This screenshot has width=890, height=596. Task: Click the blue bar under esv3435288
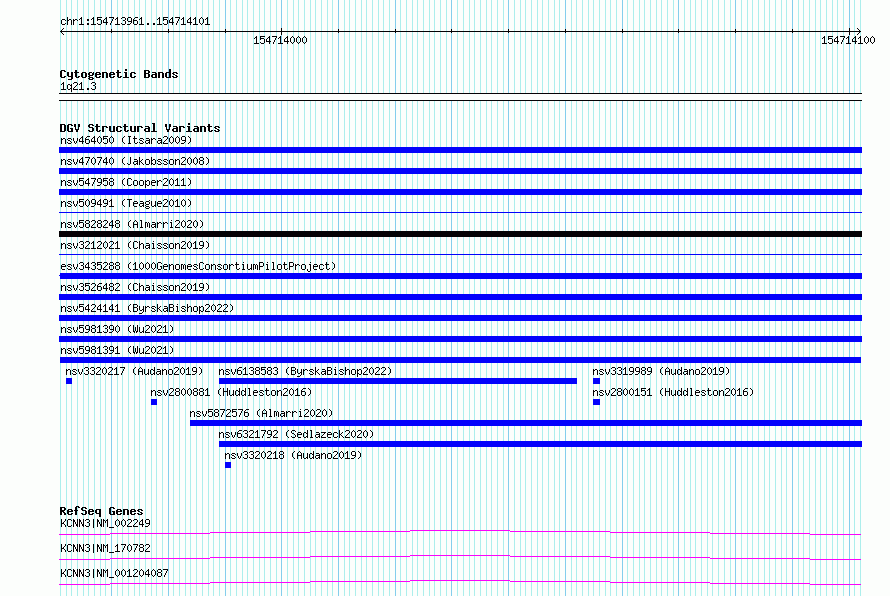(x=460, y=276)
